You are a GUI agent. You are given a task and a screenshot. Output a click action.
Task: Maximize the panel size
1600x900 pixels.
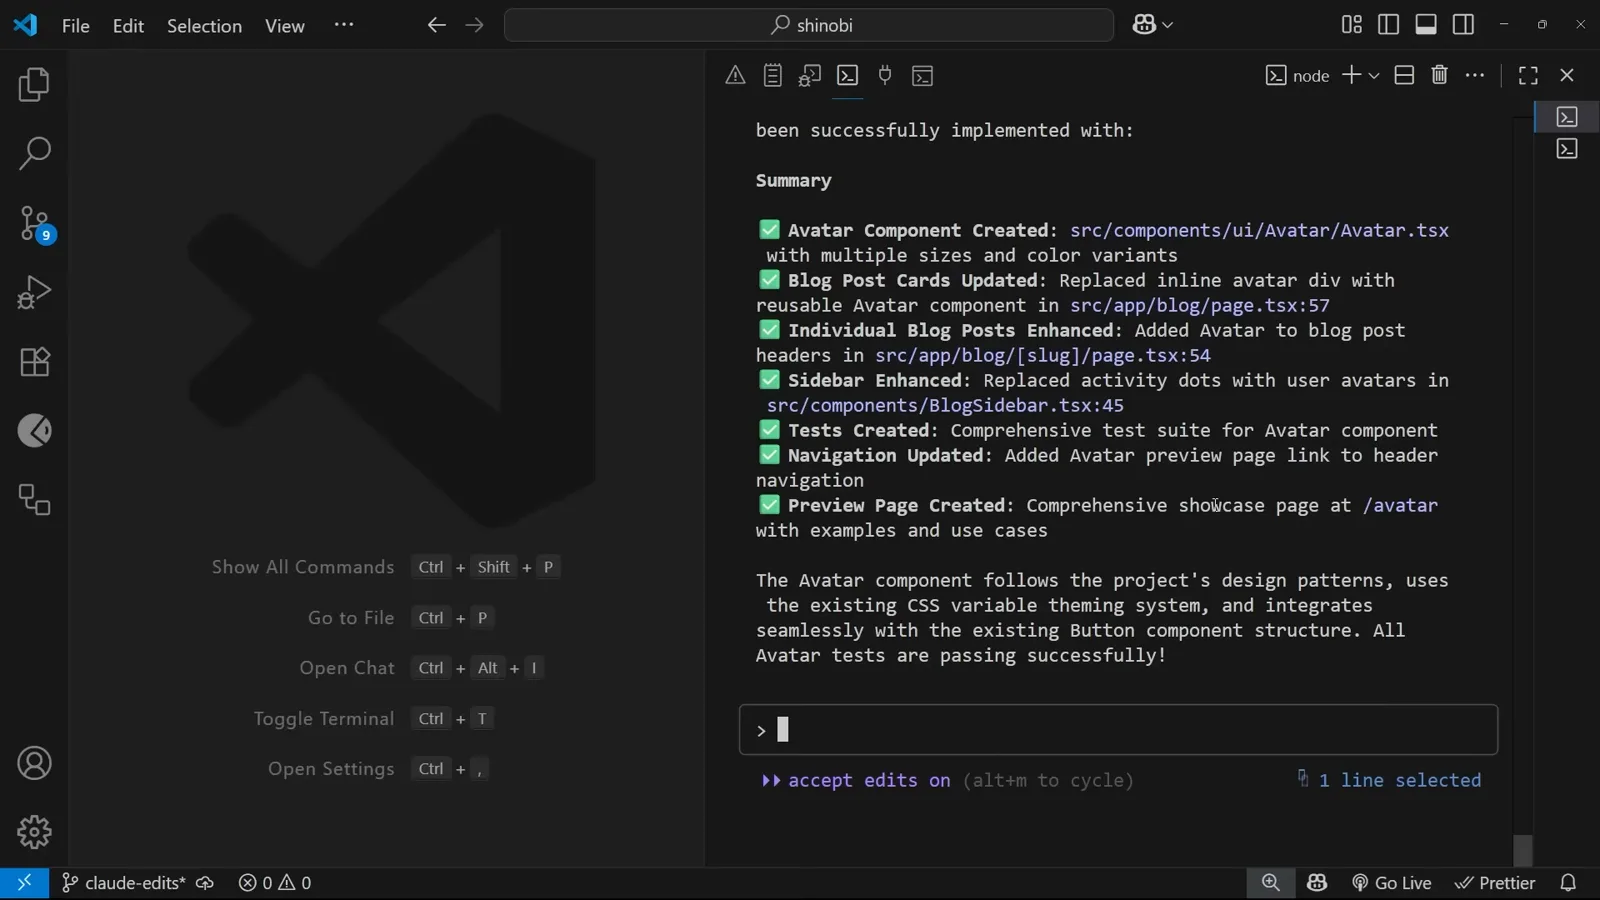[1528, 75]
